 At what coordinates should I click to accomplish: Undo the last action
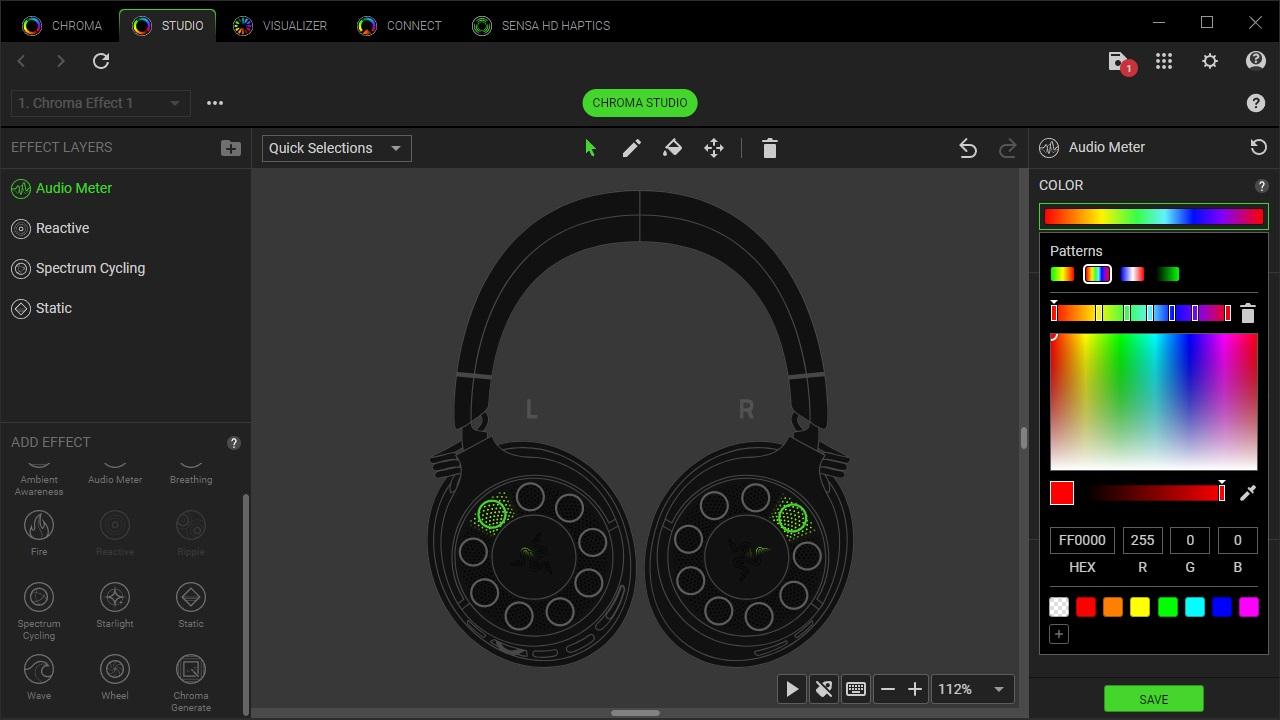[x=968, y=148]
